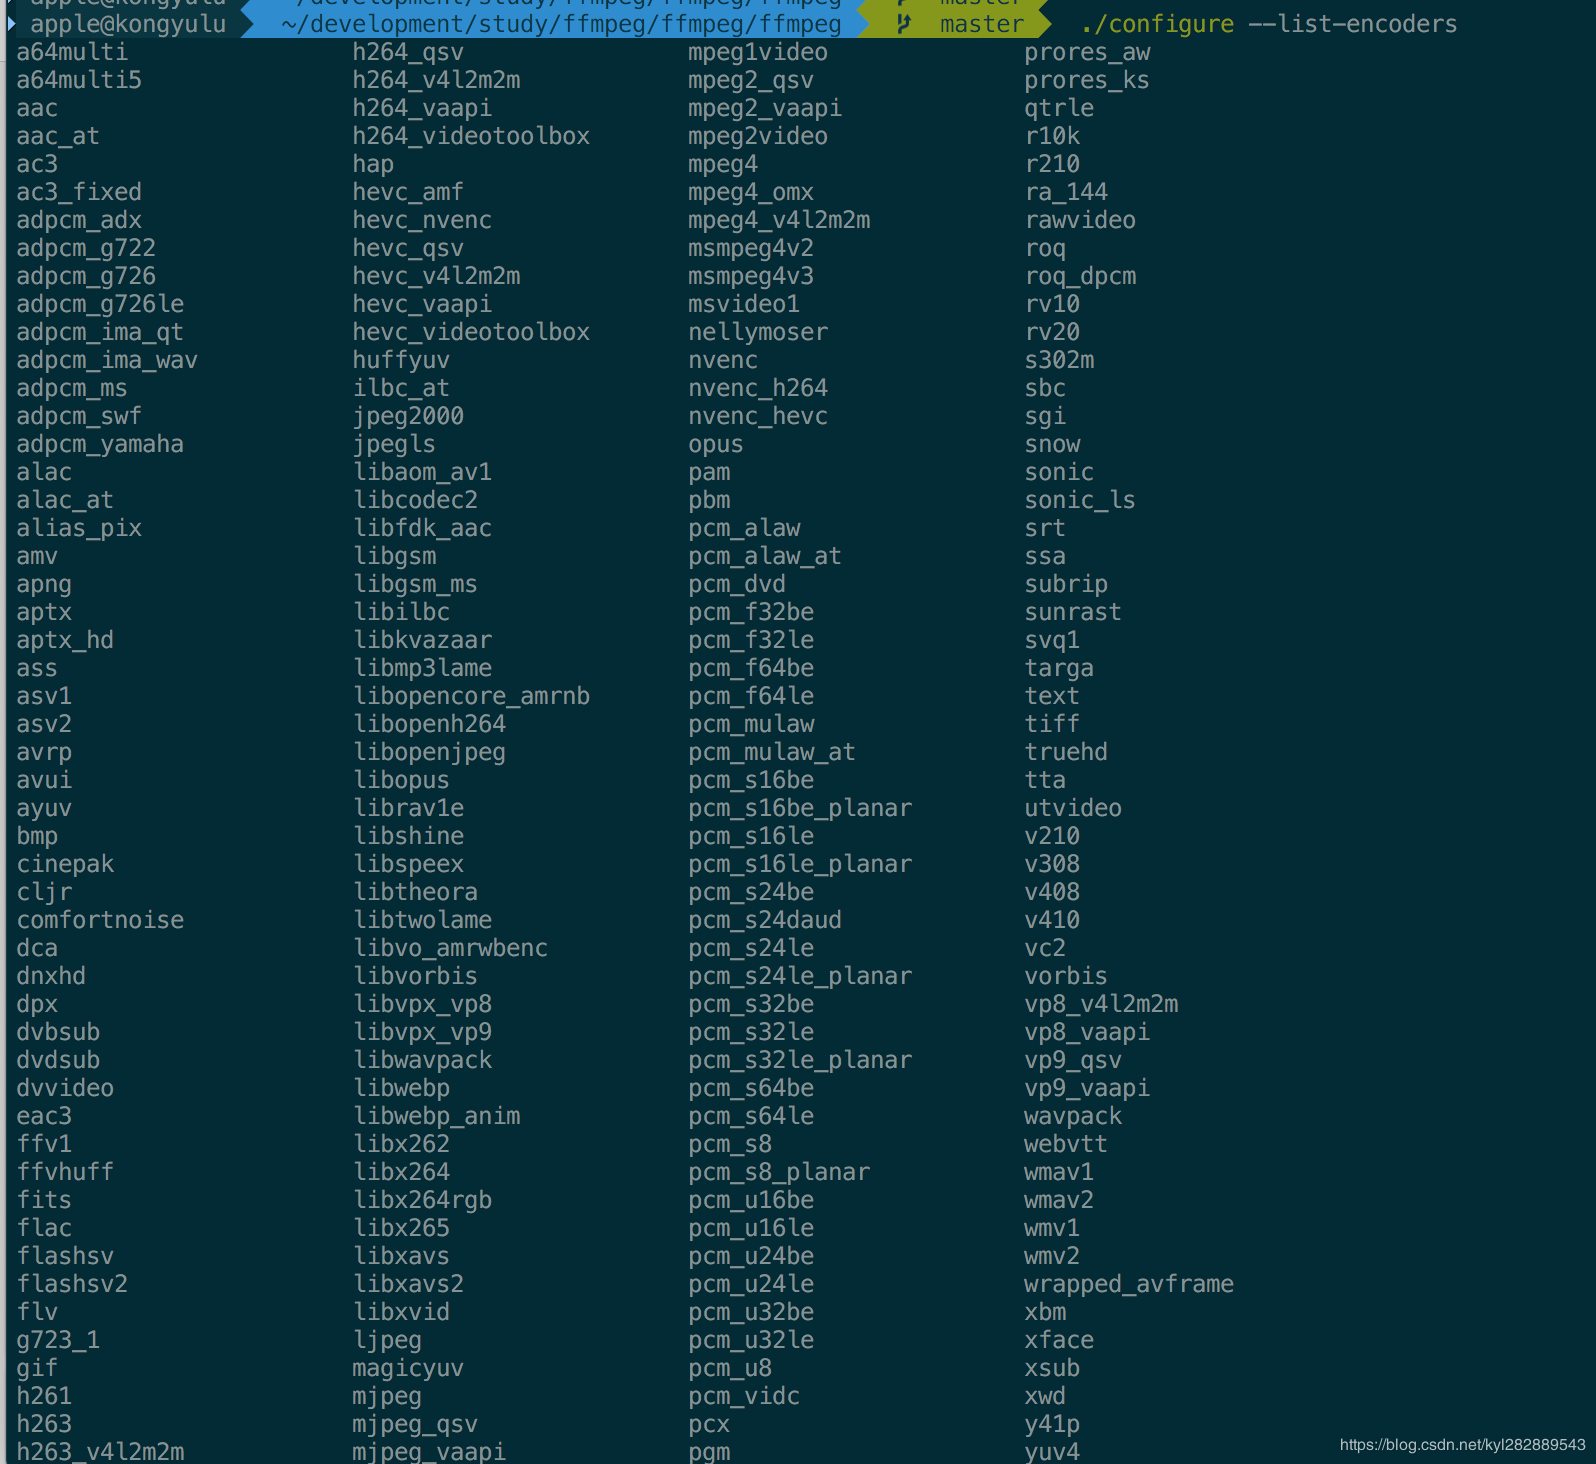Click the 'opus' encoder entry
This screenshot has width=1596, height=1464.
[x=716, y=444]
